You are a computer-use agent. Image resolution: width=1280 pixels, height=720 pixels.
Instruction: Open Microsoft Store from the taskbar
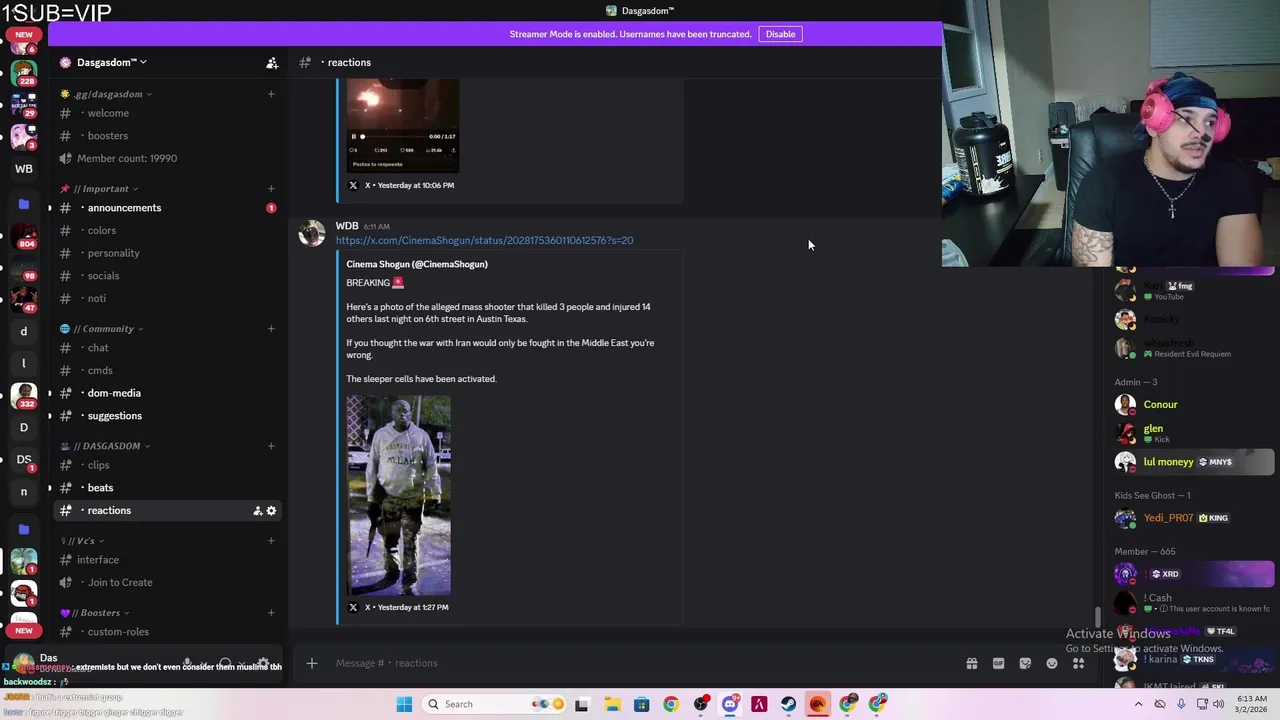641,704
